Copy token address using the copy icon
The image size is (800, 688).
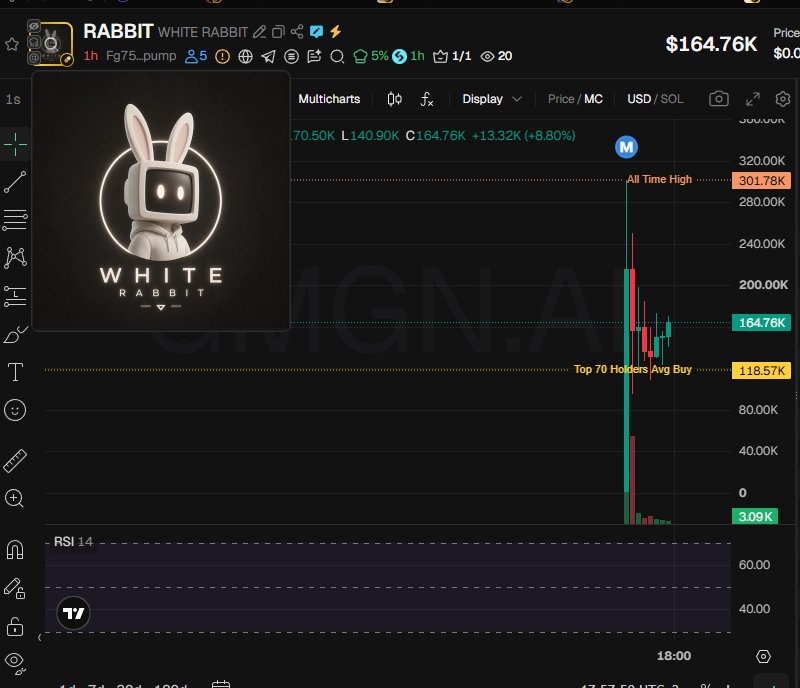tap(278, 32)
